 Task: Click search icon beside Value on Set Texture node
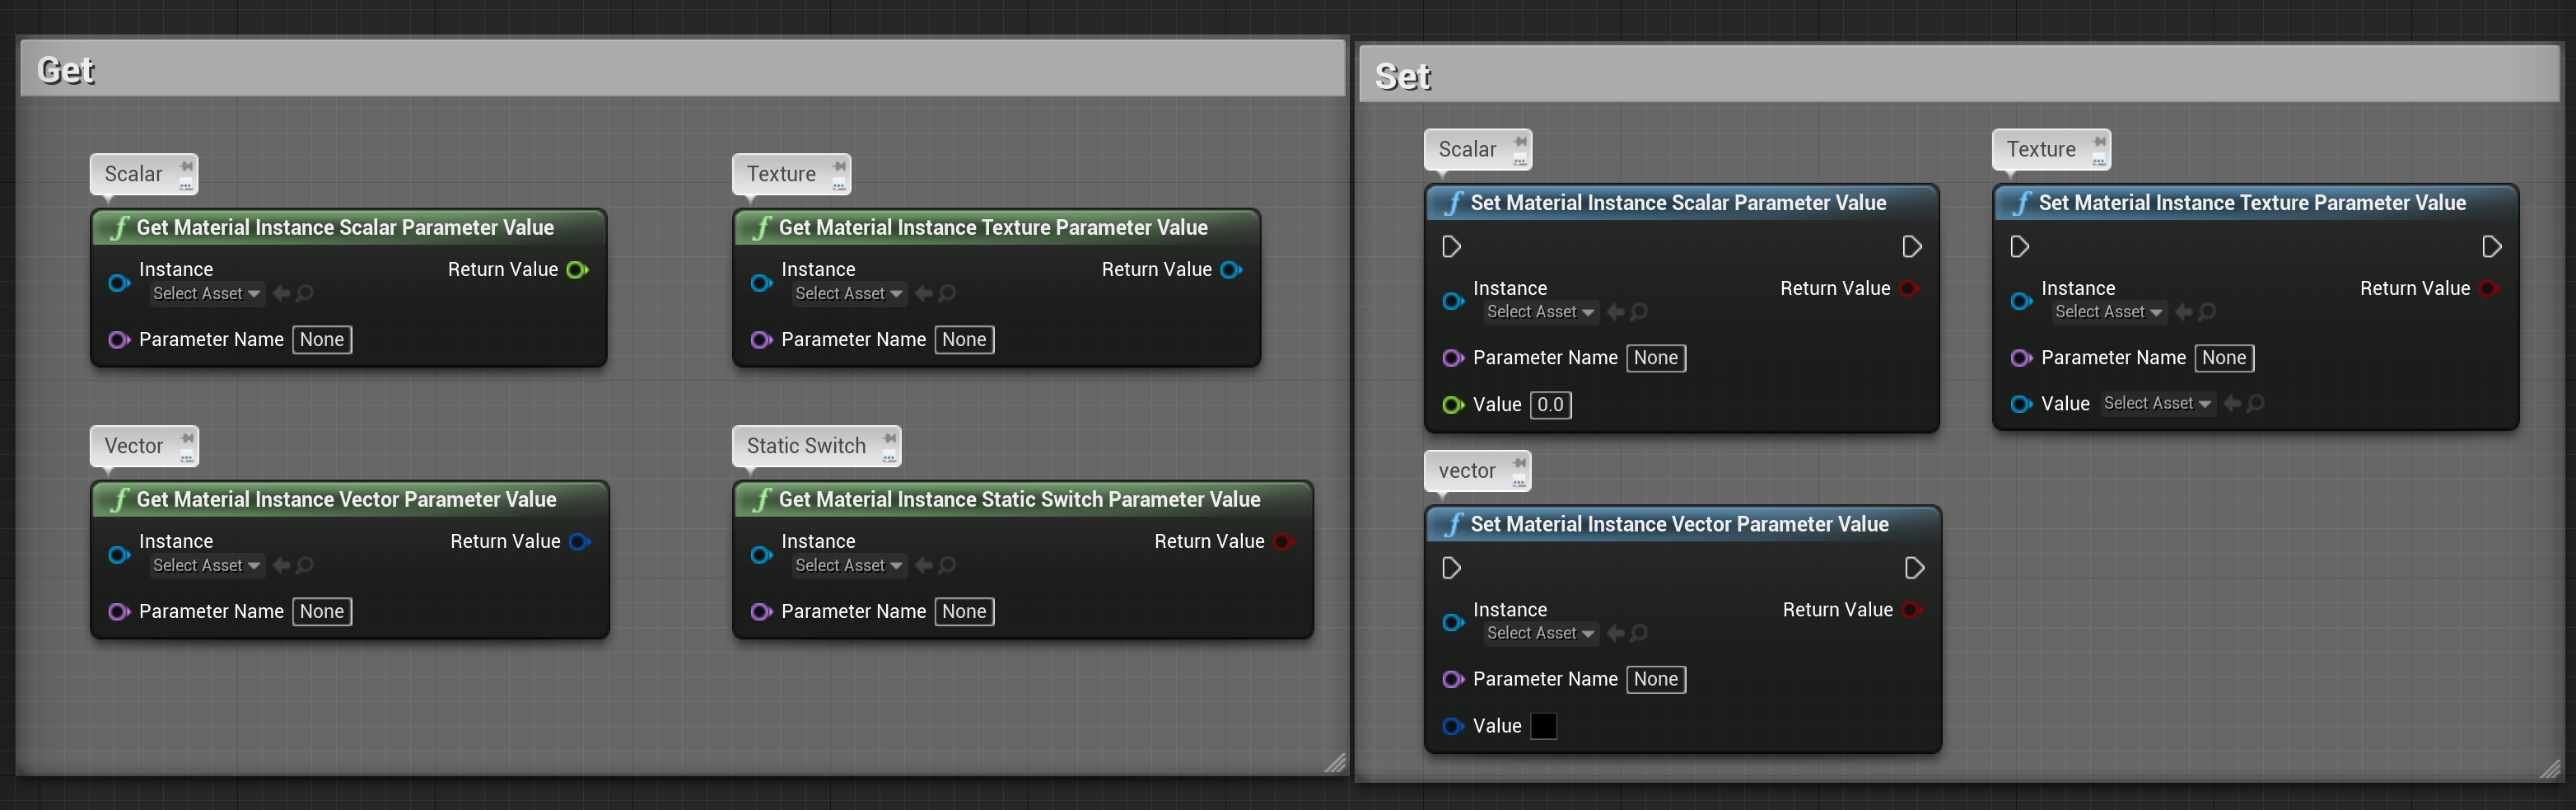pyautogui.click(x=2257, y=403)
